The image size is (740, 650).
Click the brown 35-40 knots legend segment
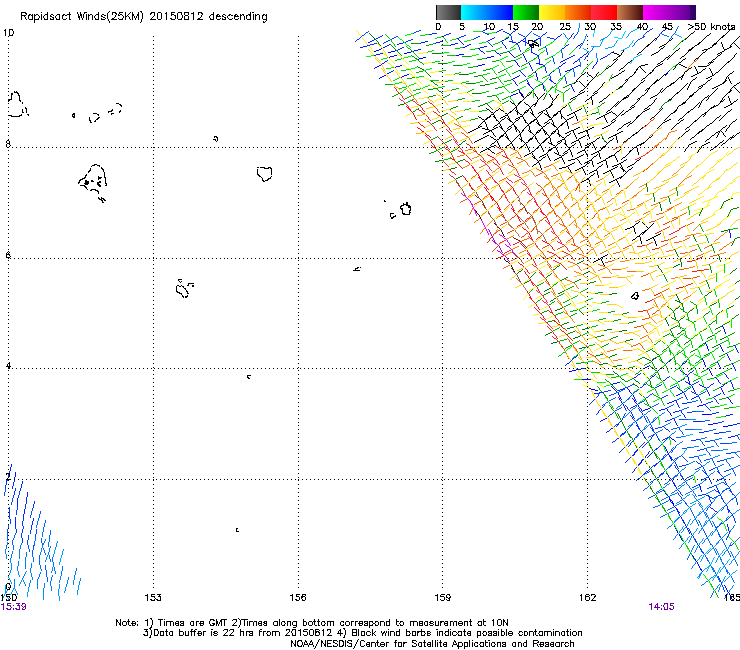(x=630, y=12)
